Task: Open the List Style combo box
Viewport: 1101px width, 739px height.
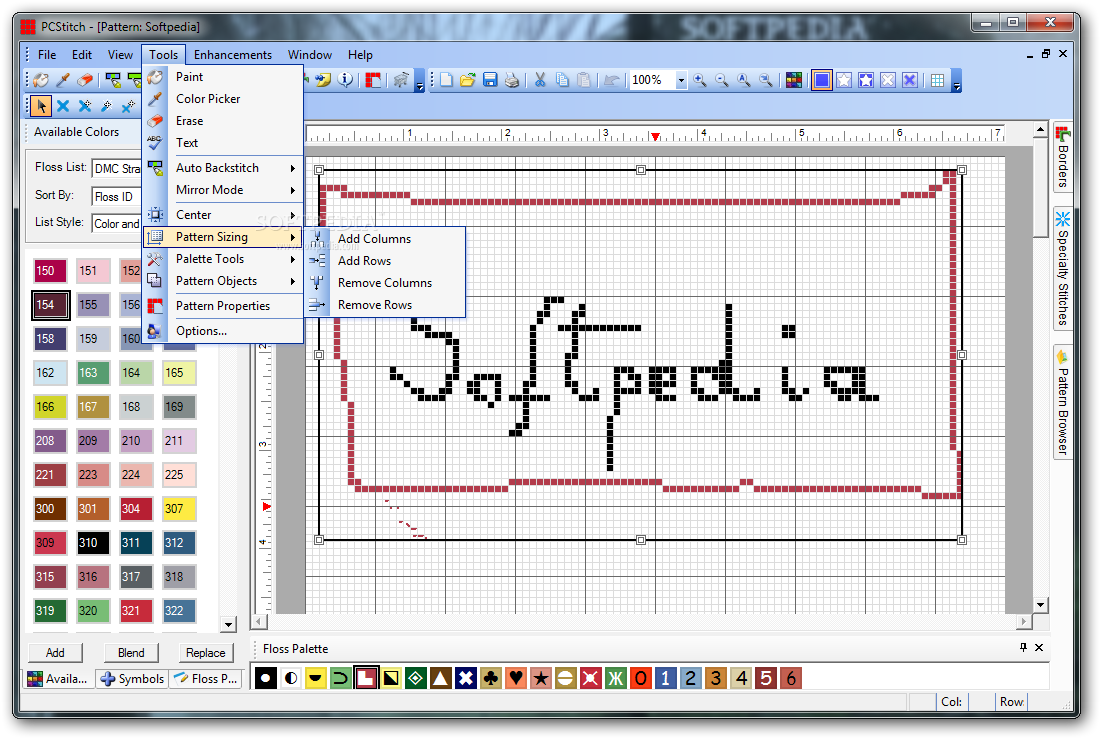Action: point(117,223)
